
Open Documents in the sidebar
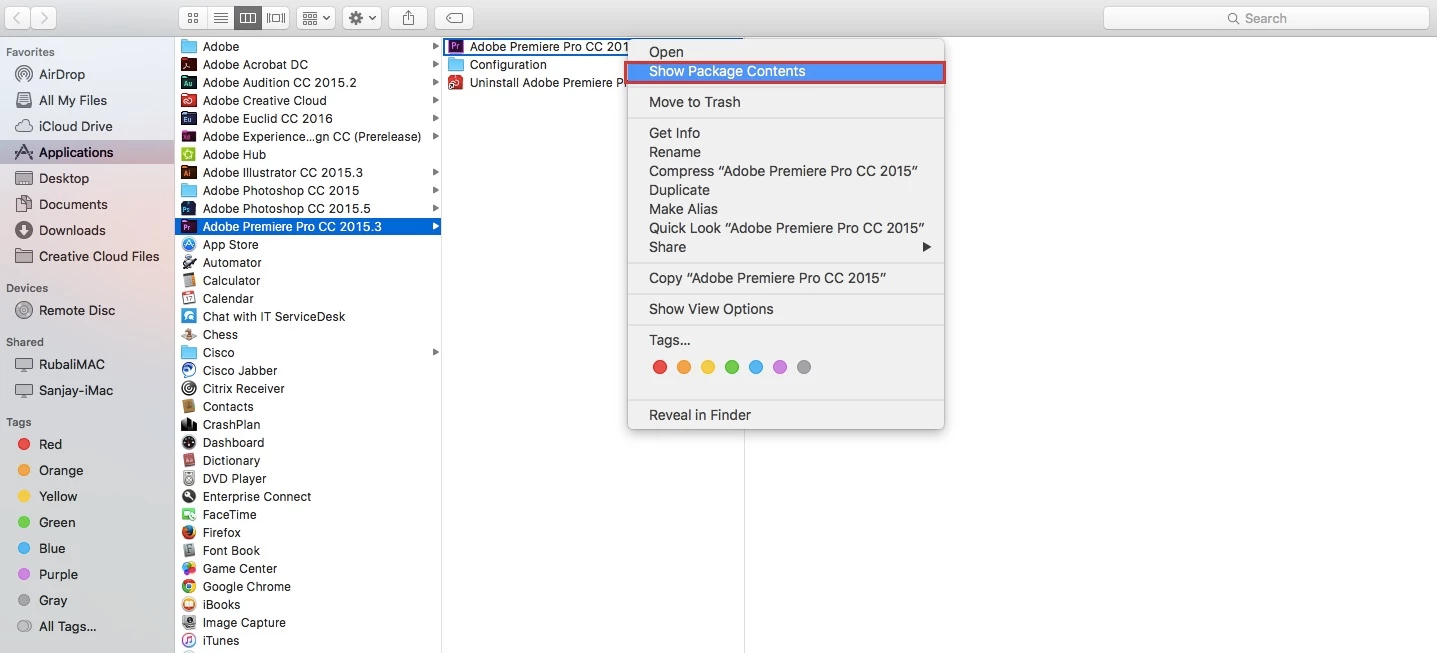(73, 204)
